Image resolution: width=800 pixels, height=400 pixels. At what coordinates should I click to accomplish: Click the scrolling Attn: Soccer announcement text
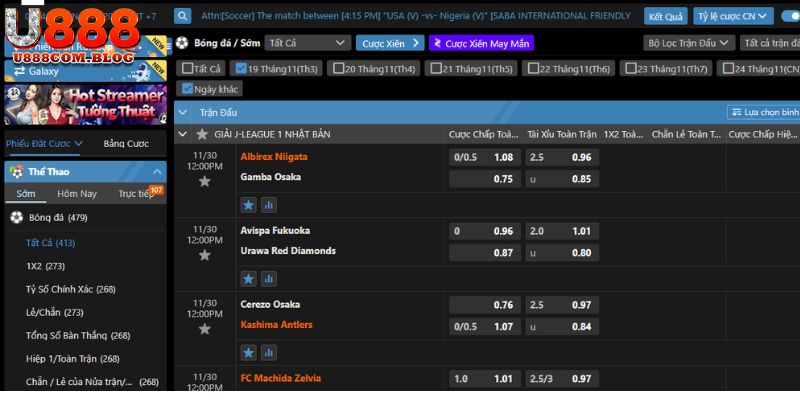(x=415, y=16)
